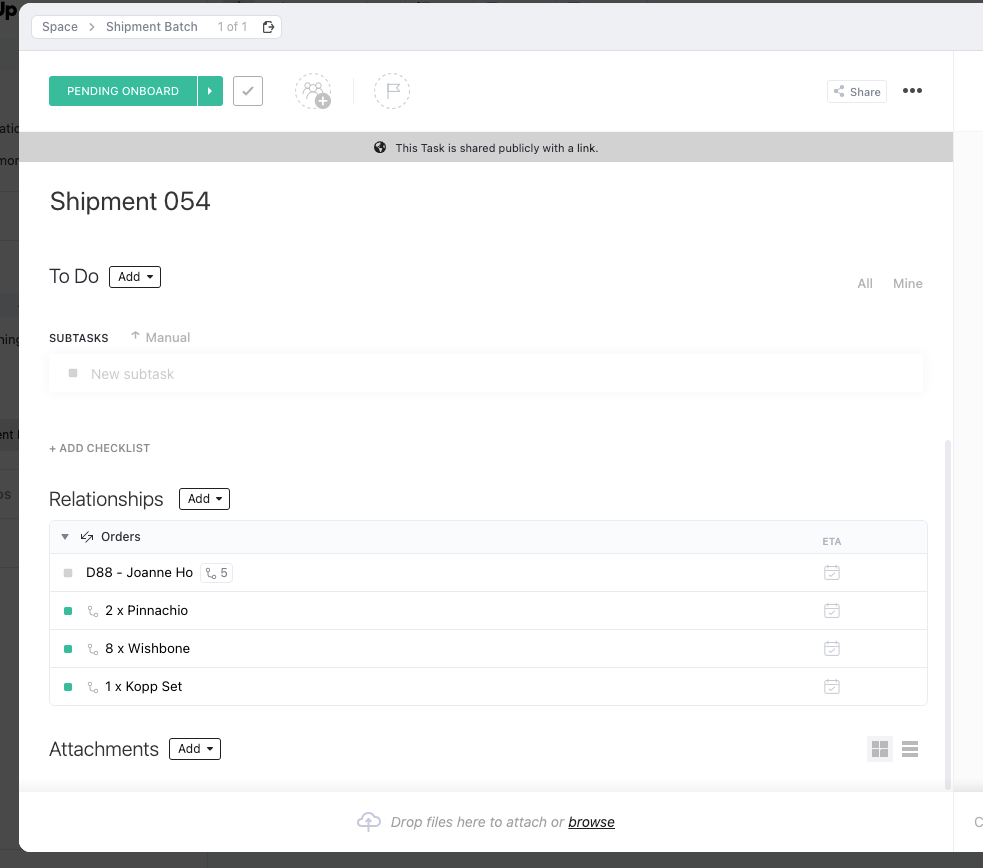Switch attachments to grid view
The image size is (983, 868).
pyautogui.click(x=880, y=749)
